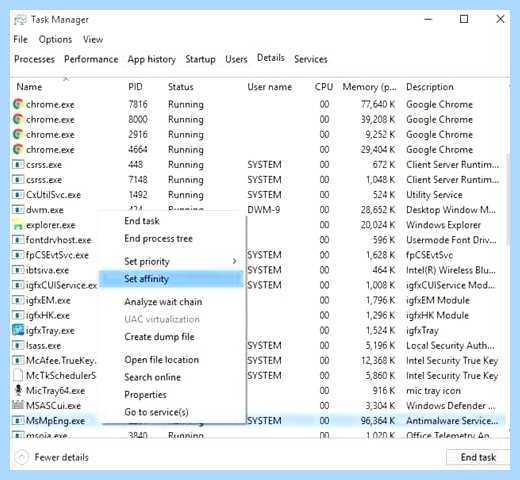The width and height of the screenshot is (520, 480).
Task: Click the explorer.exe folder icon
Action: pyautogui.click(x=18, y=225)
